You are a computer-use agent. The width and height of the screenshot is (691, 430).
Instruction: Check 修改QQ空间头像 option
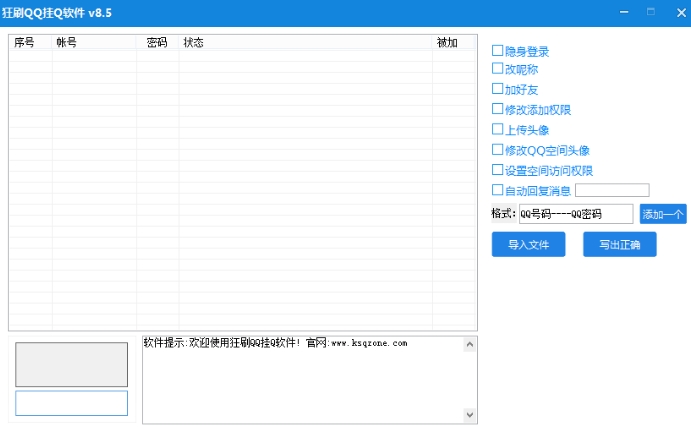coord(497,150)
